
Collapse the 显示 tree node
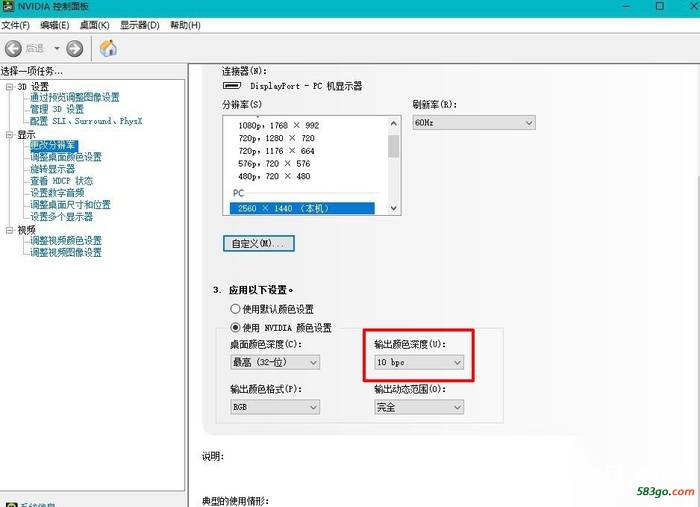9,134
